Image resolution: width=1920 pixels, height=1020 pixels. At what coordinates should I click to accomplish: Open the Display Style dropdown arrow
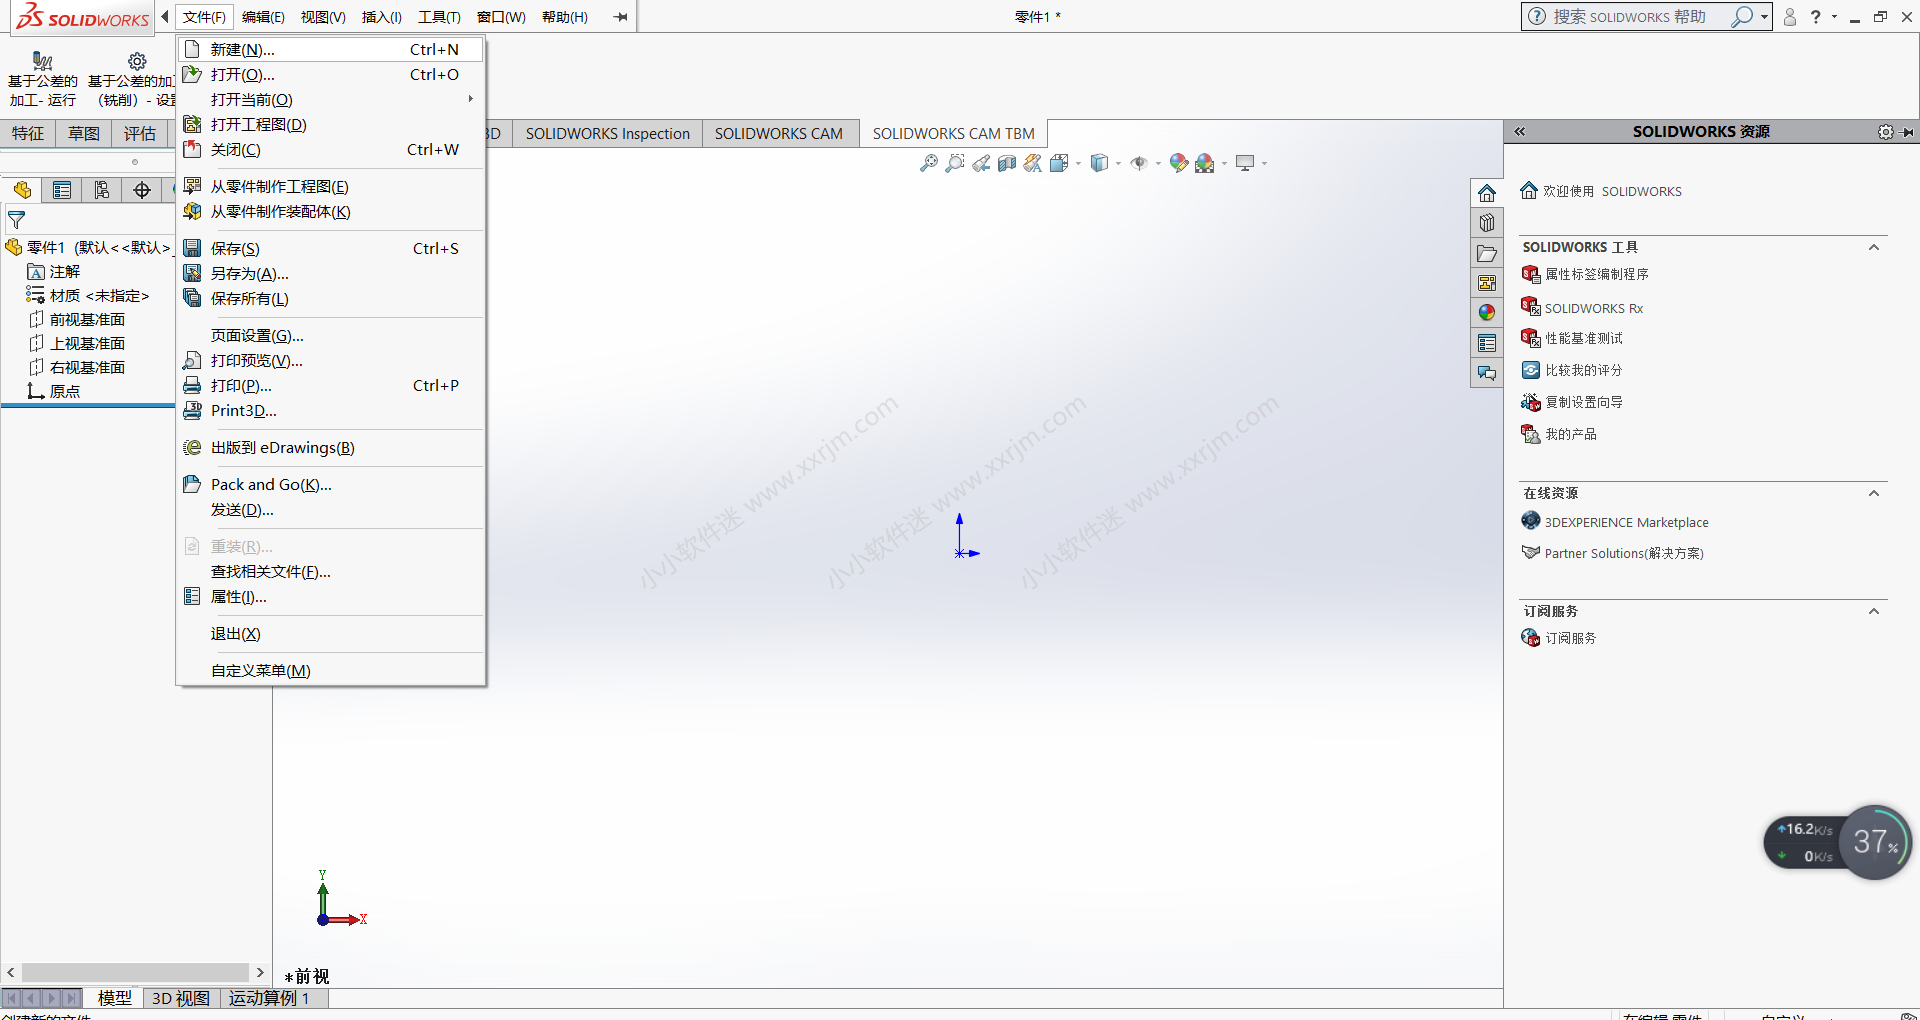[1118, 163]
